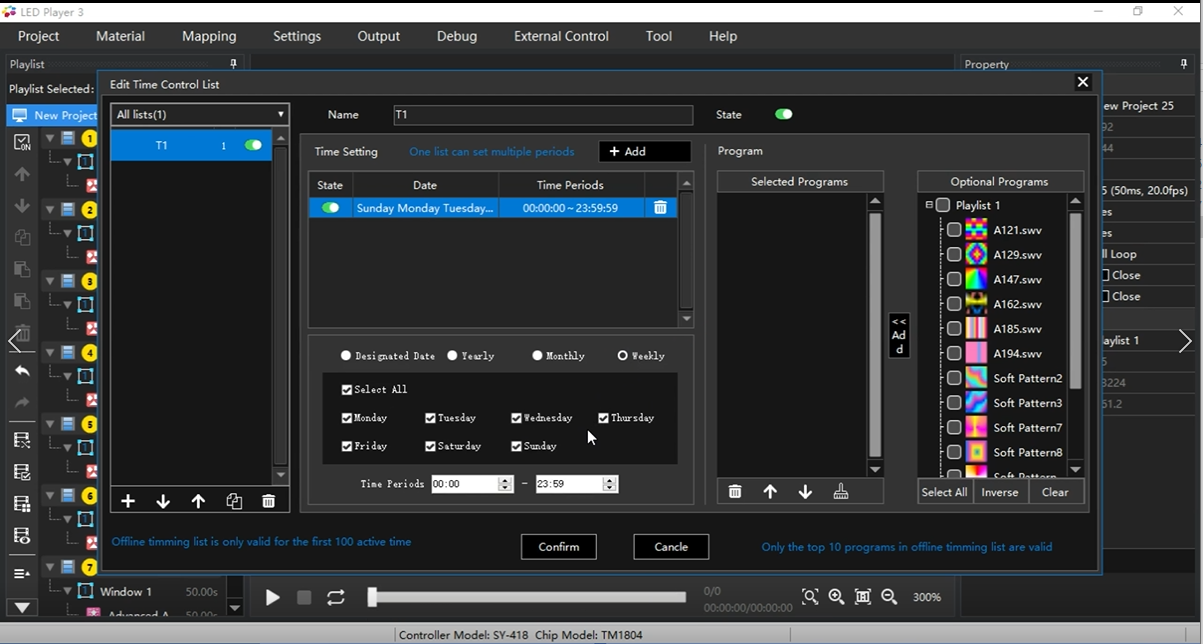Click the play button in the playback bar
The height and width of the screenshot is (644, 1203).
tap(272, 597)
